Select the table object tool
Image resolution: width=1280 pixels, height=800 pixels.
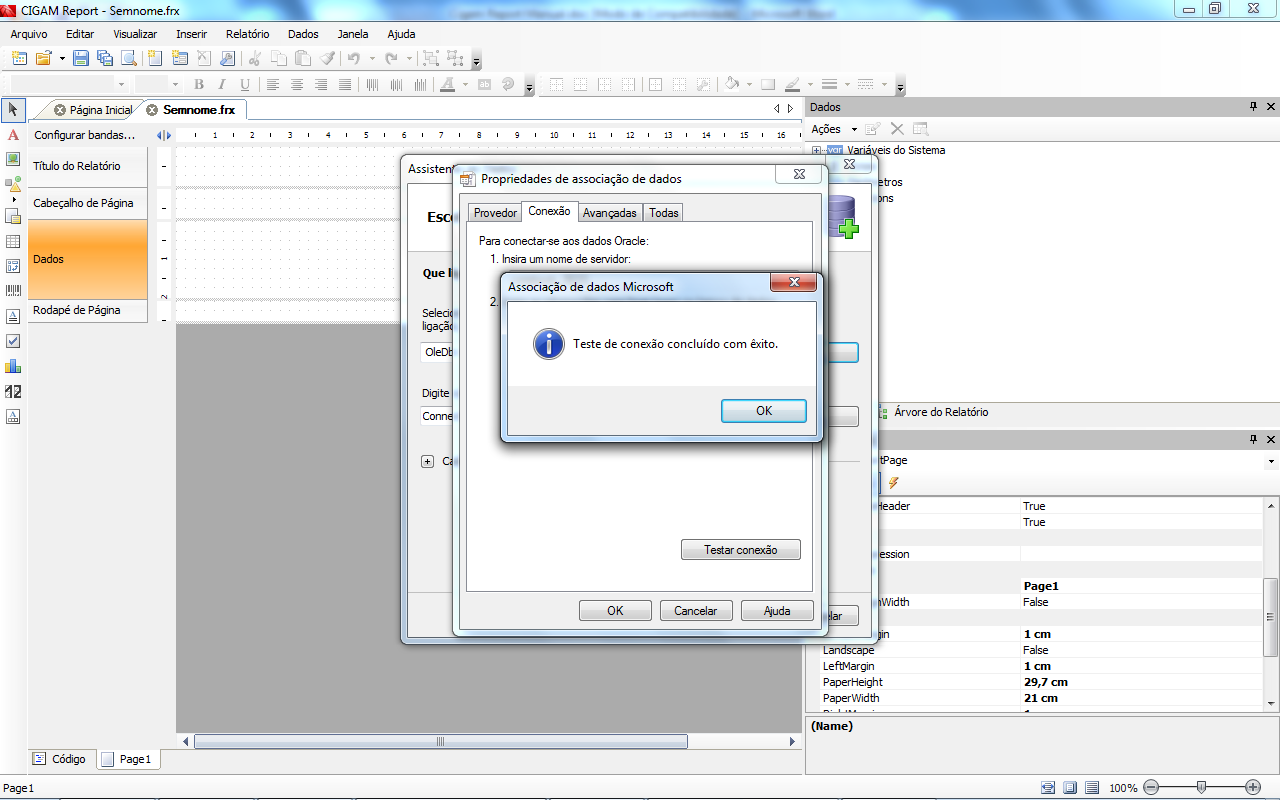[x=13, y=241]
